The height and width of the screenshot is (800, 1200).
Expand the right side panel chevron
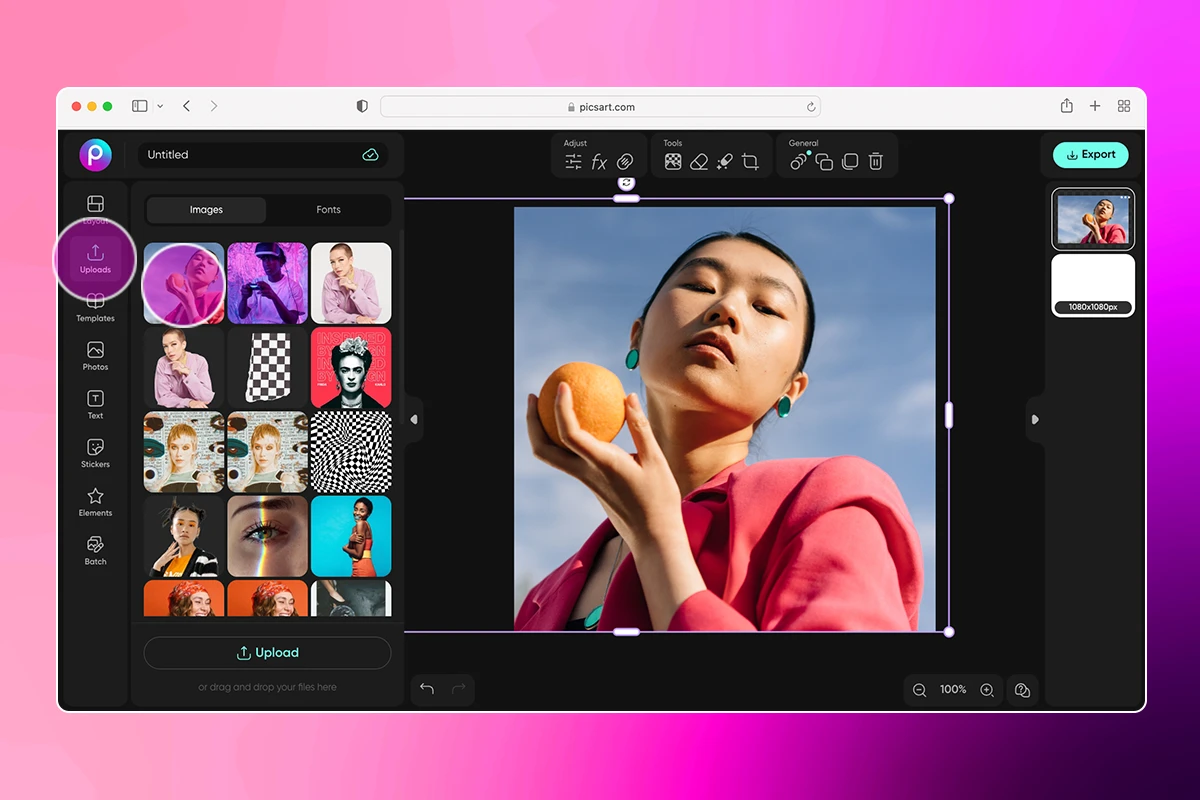1035,421
